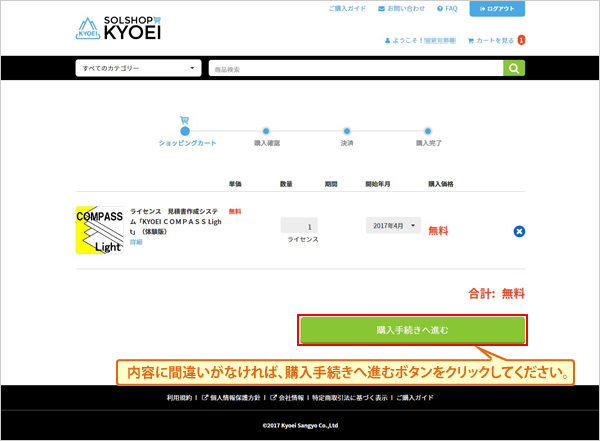This screenshot has height=441, width=600.
Task: Open 特定商取引法に基づく表示 footer link
Action: 350,398
